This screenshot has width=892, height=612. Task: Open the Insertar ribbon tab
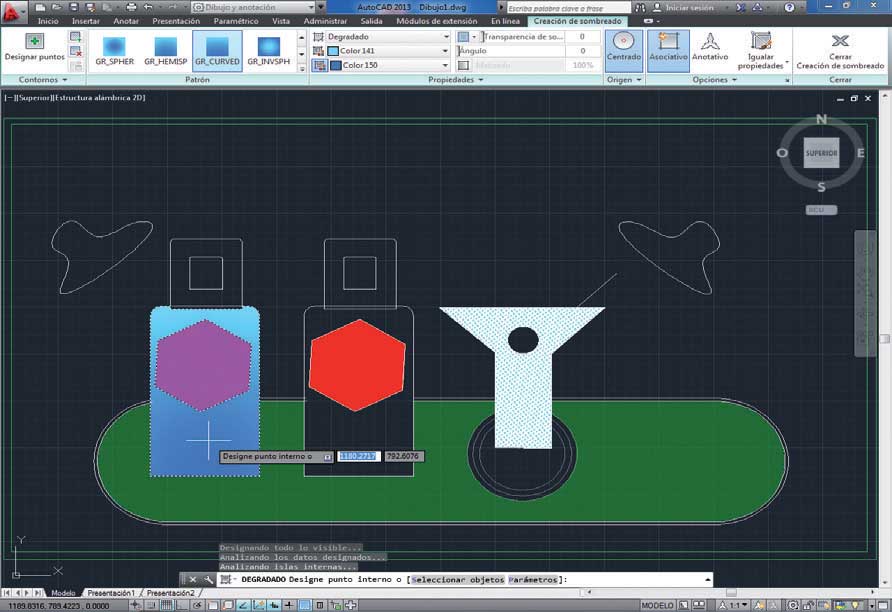pyautogui.click(x=86, y=21)
